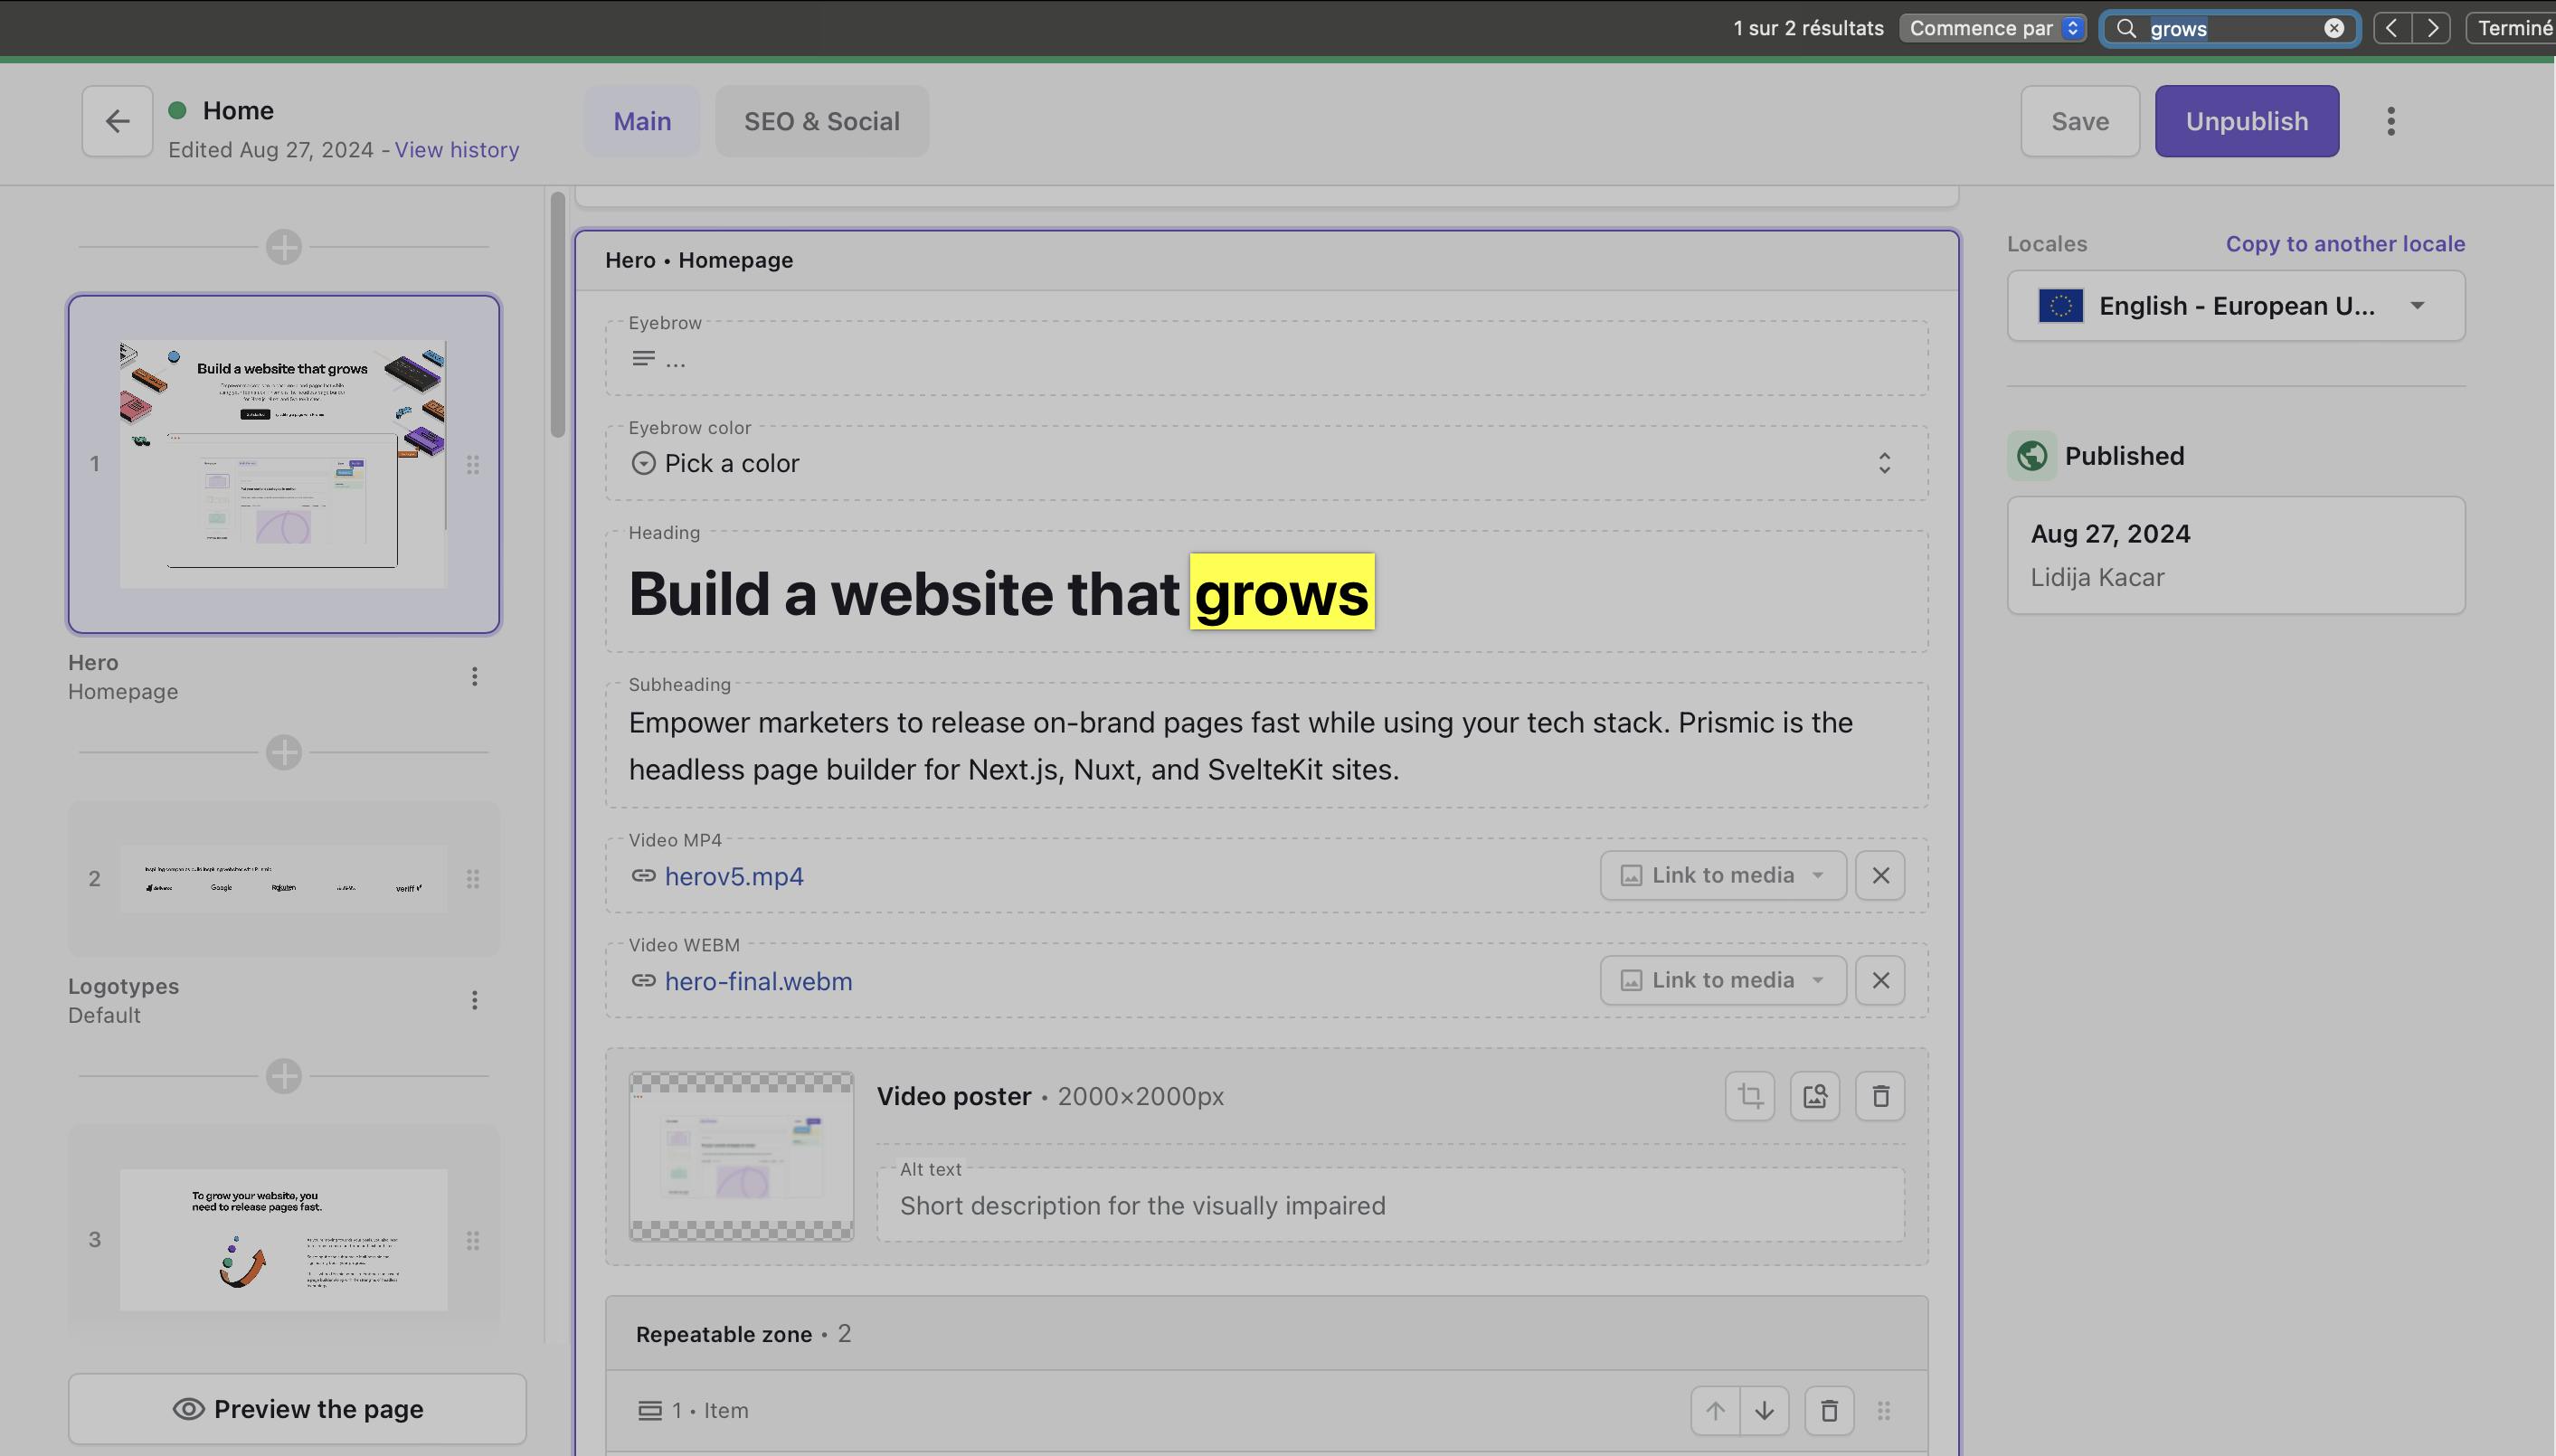Click the back arrow next to Home
2556x1456 pixels.
[117, 121]
